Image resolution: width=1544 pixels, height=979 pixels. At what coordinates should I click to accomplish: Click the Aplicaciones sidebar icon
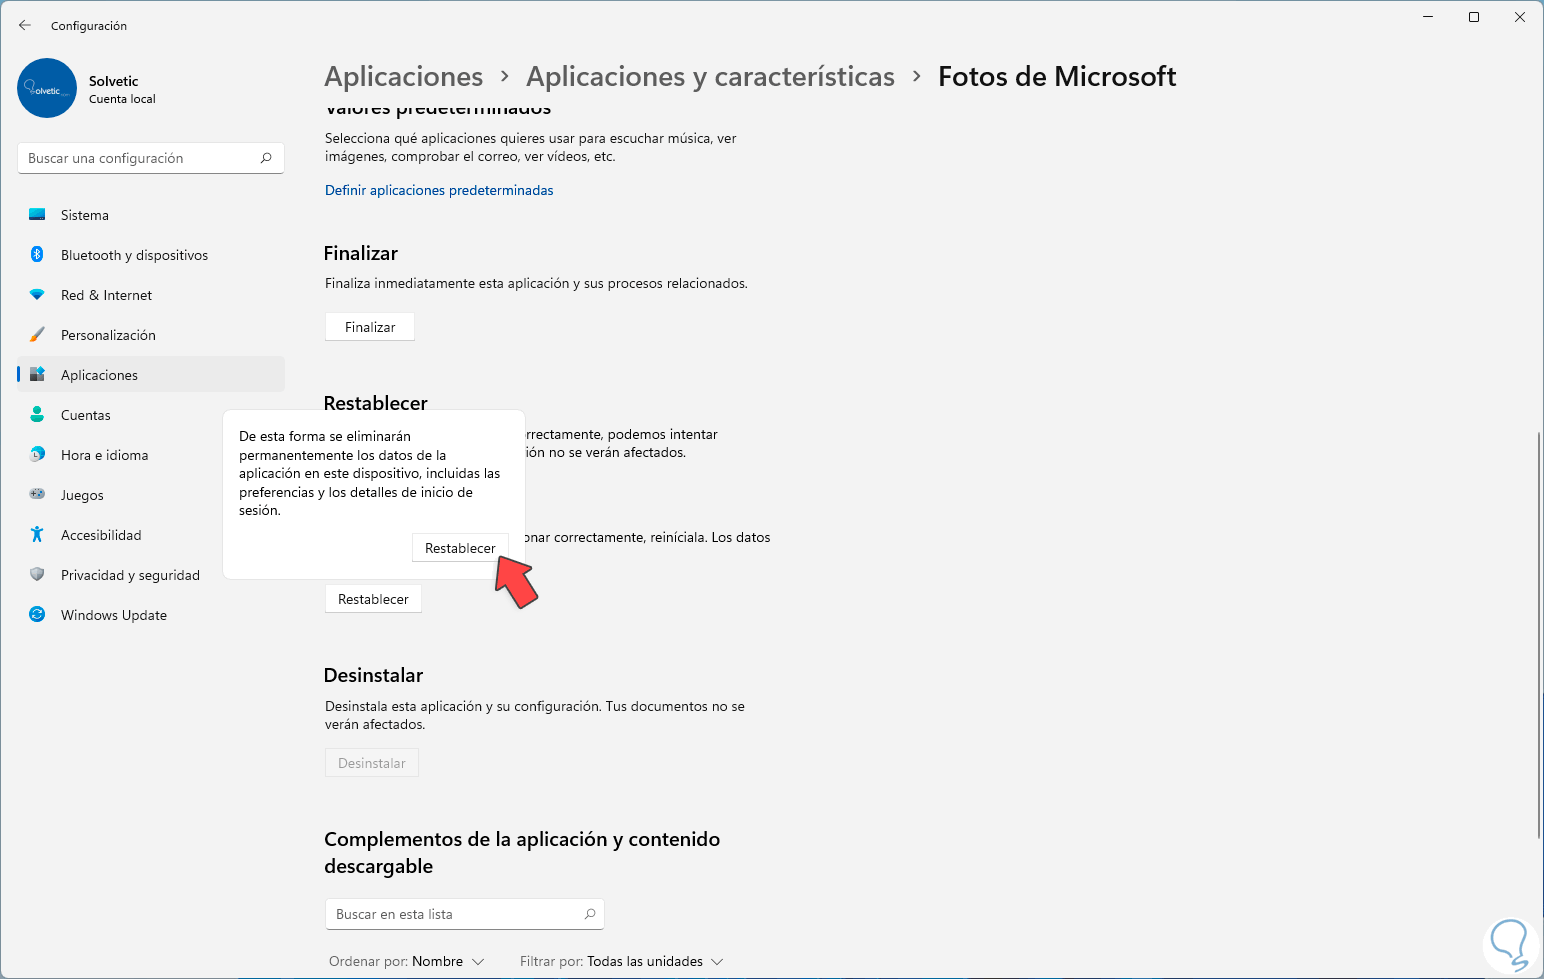[37, 375]
